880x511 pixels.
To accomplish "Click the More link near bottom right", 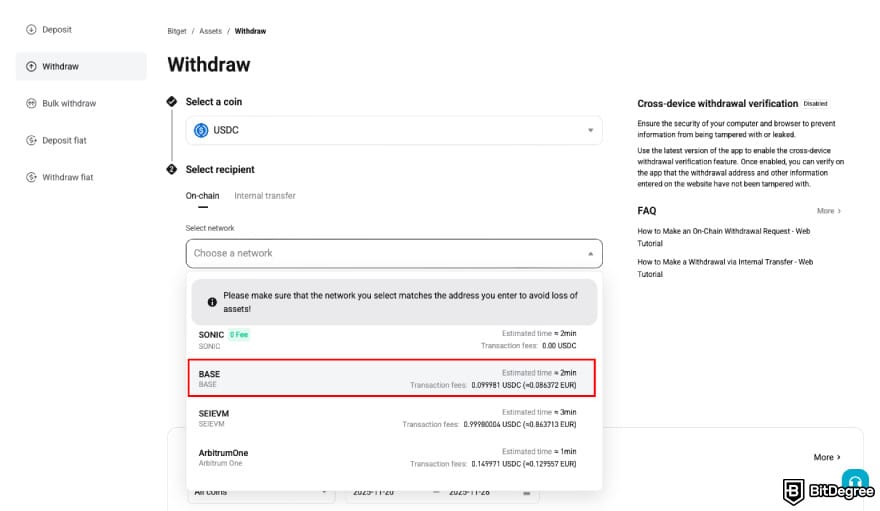I will tap(827, 457).
